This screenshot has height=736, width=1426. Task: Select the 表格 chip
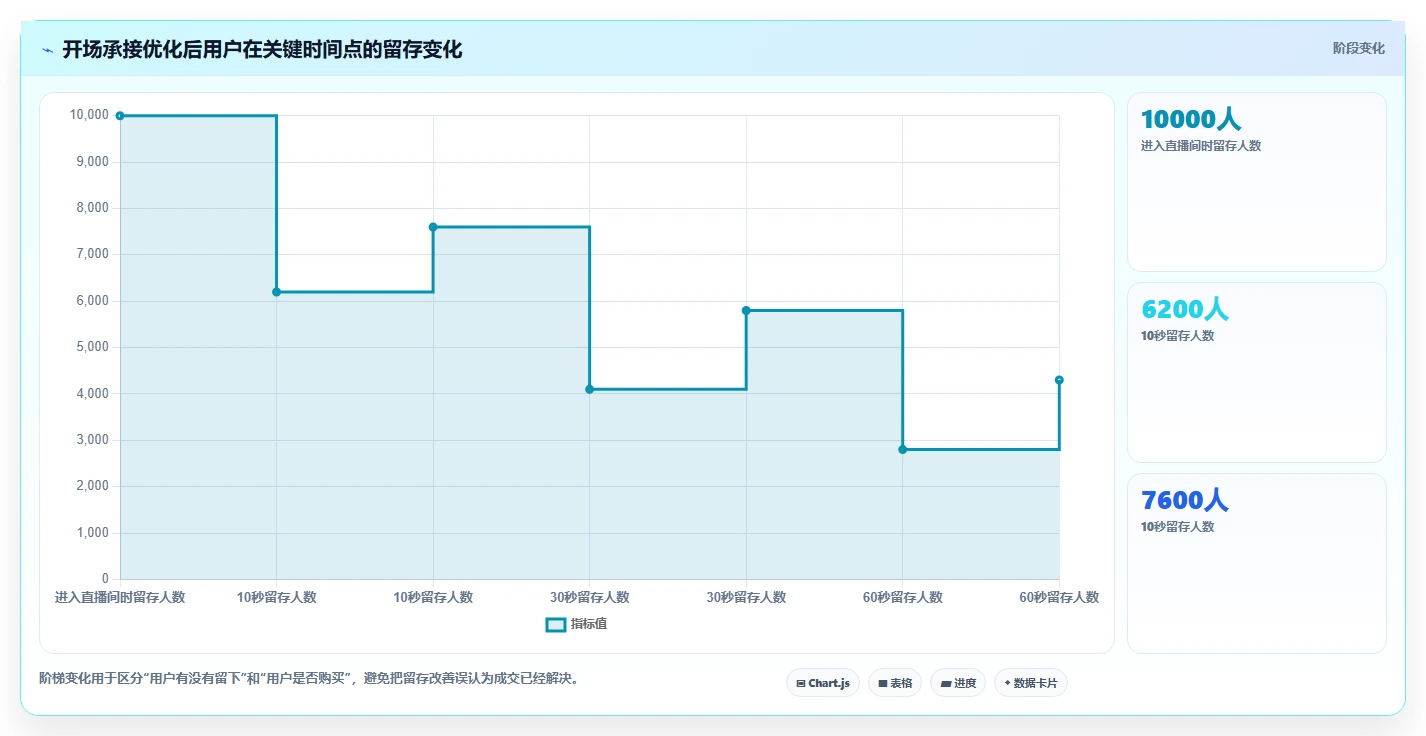895,683
